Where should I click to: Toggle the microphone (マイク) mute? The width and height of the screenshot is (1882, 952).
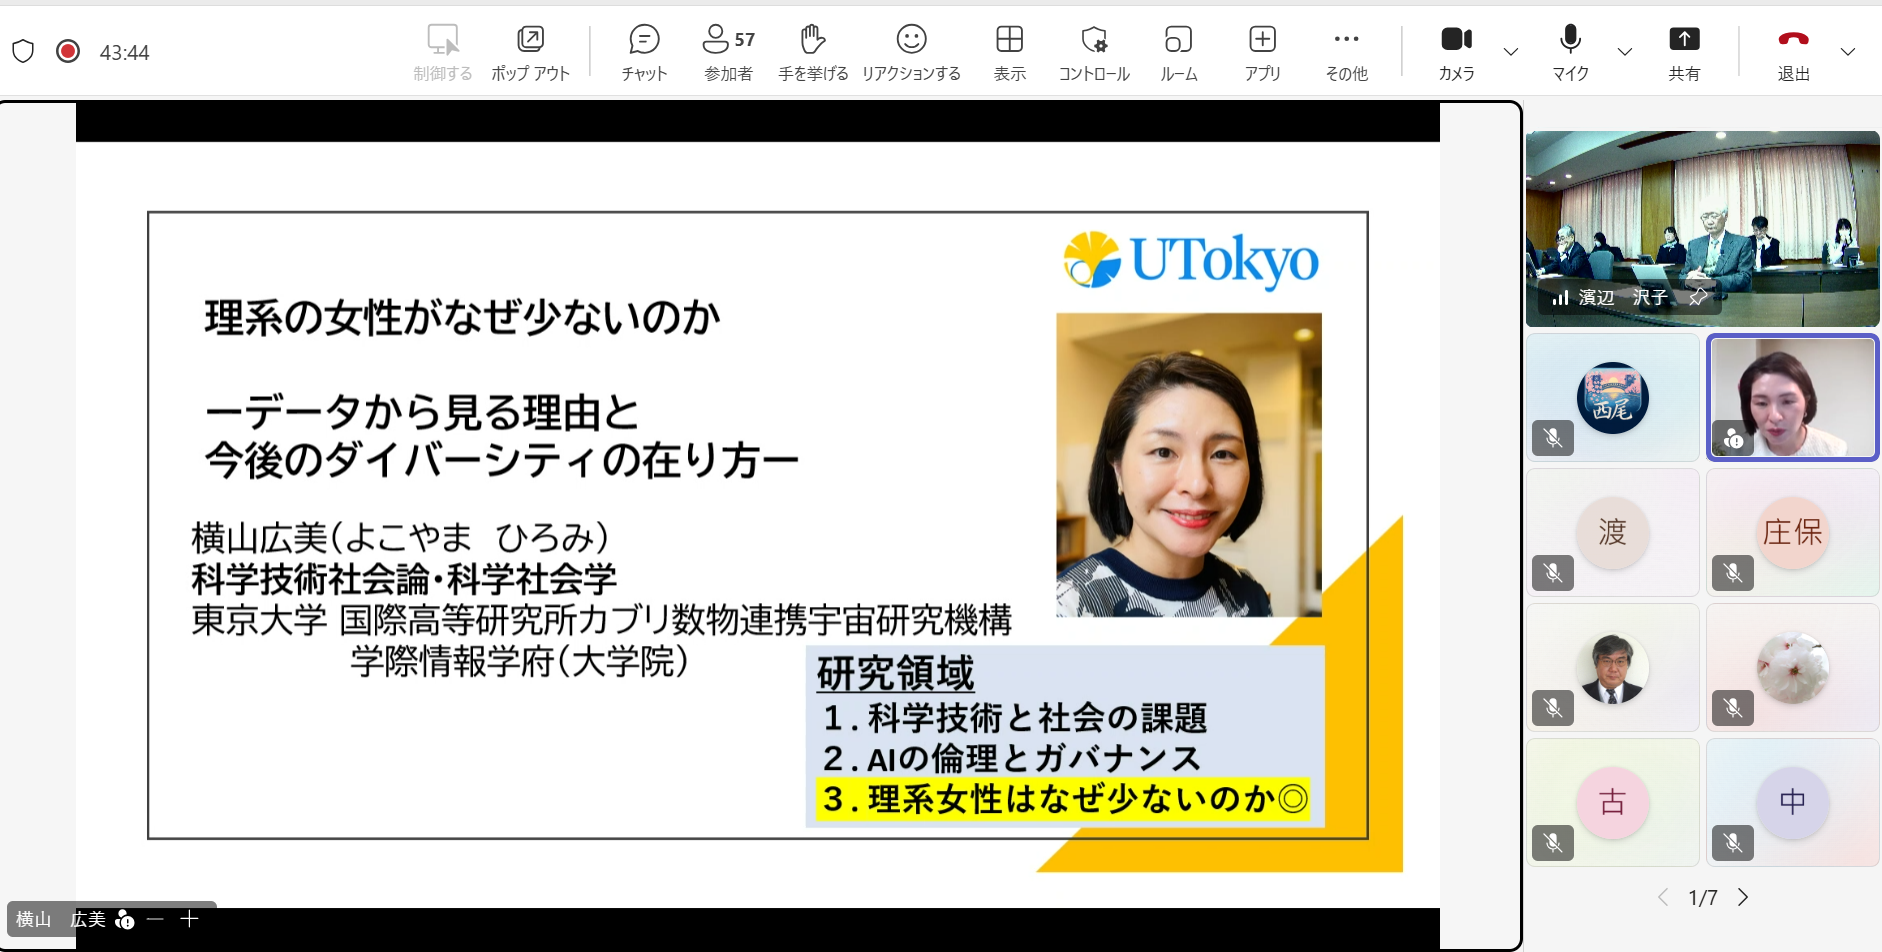point(1570,52)
